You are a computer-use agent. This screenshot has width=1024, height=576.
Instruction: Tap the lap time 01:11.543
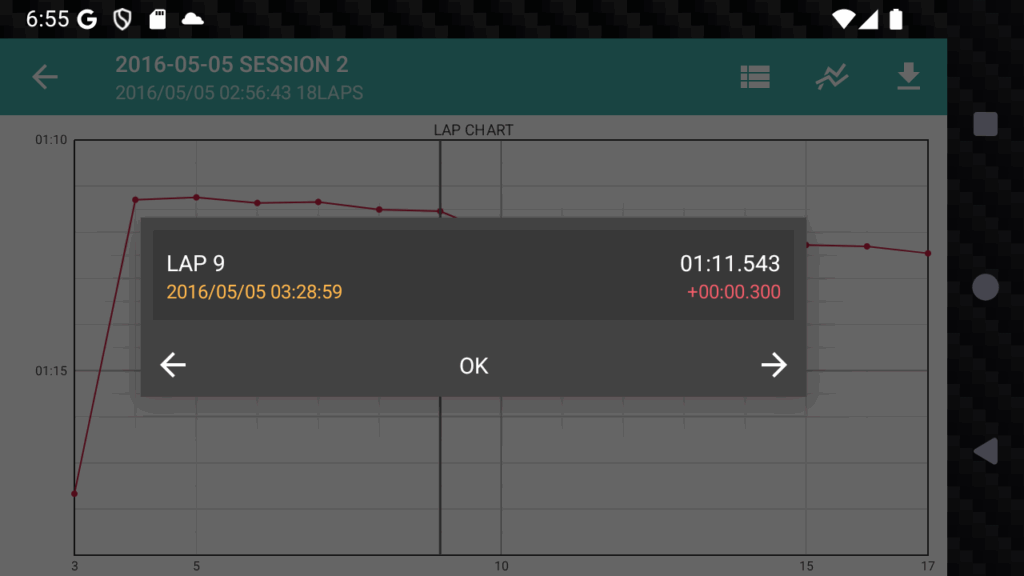730,264
